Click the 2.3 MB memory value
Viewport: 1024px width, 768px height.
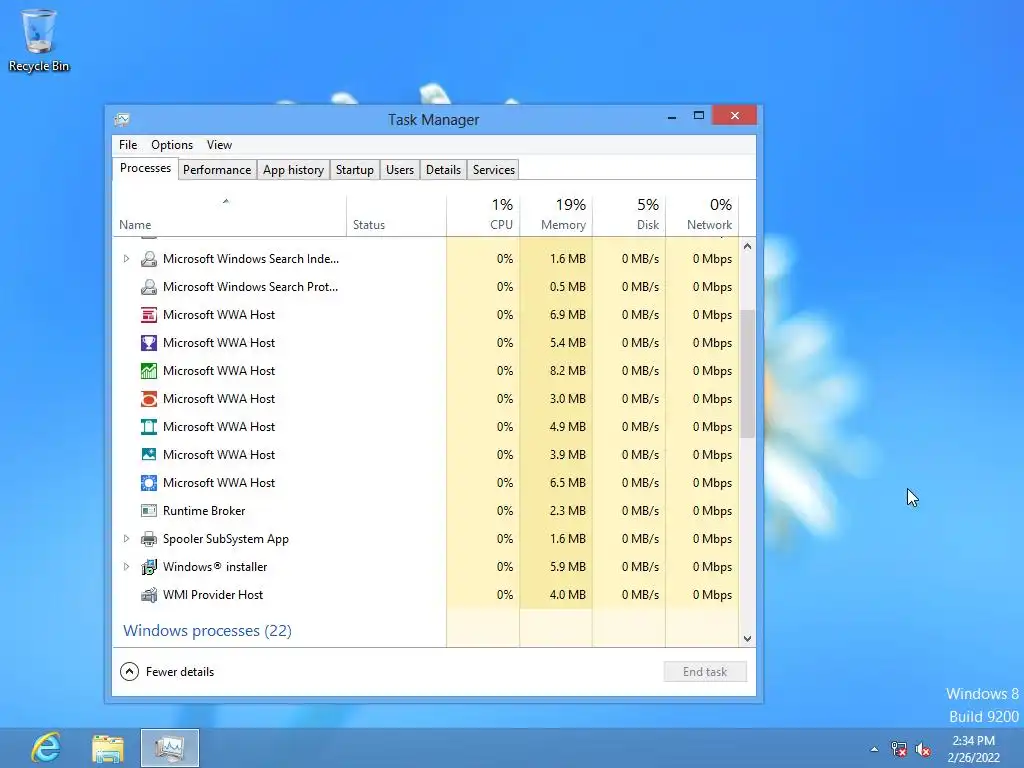568,511
